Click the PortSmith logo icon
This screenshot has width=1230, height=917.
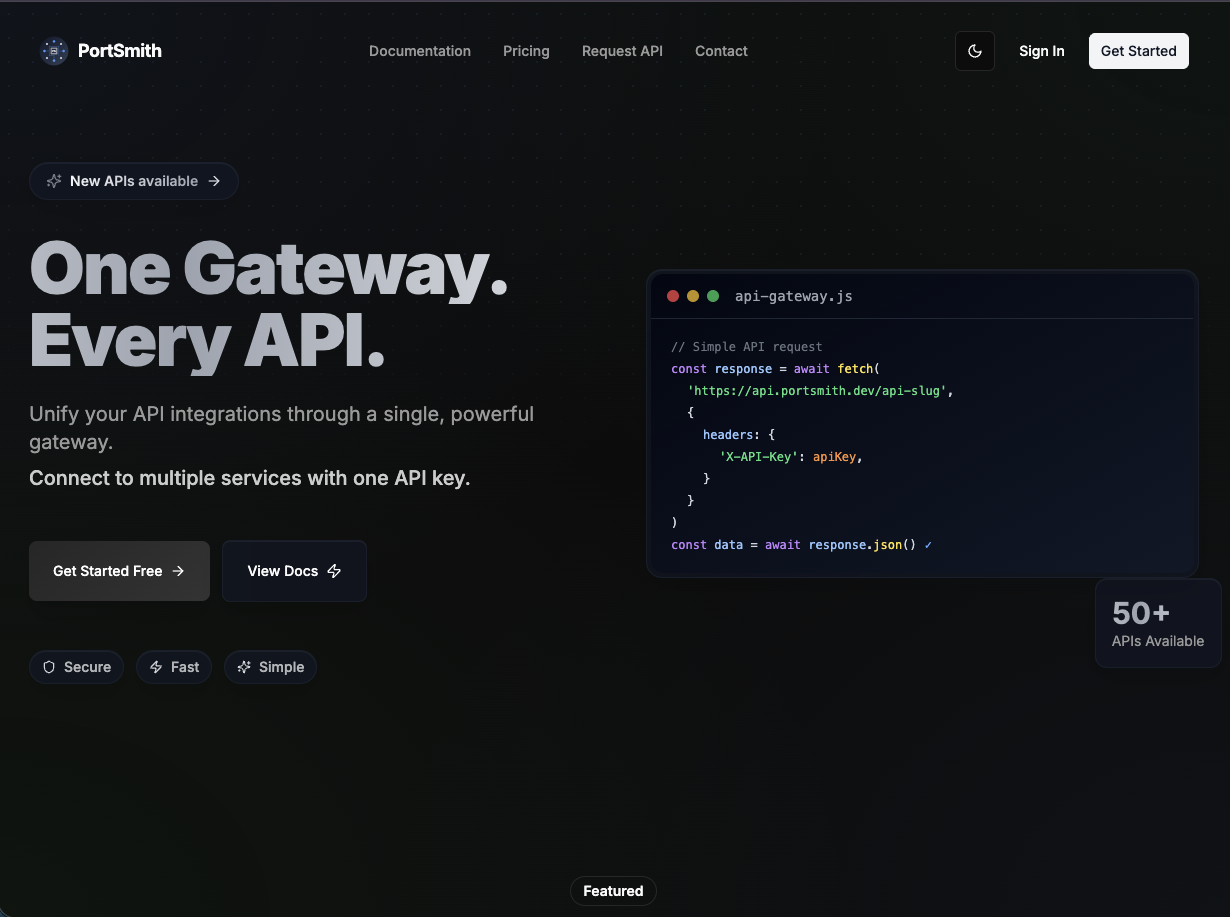click(x=54, y=51)
